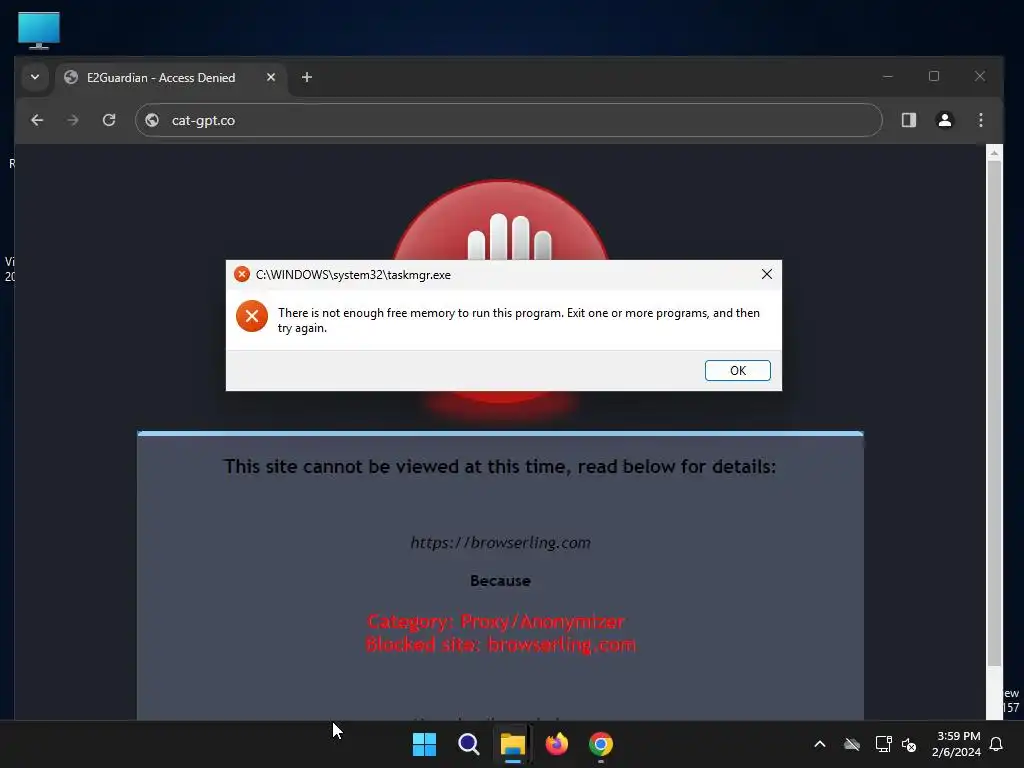Image resolution: width=1024 pixels, height=768 pixels.
Task: Close the E2Guardian - Access Denied tab
Action: point(270,77)
